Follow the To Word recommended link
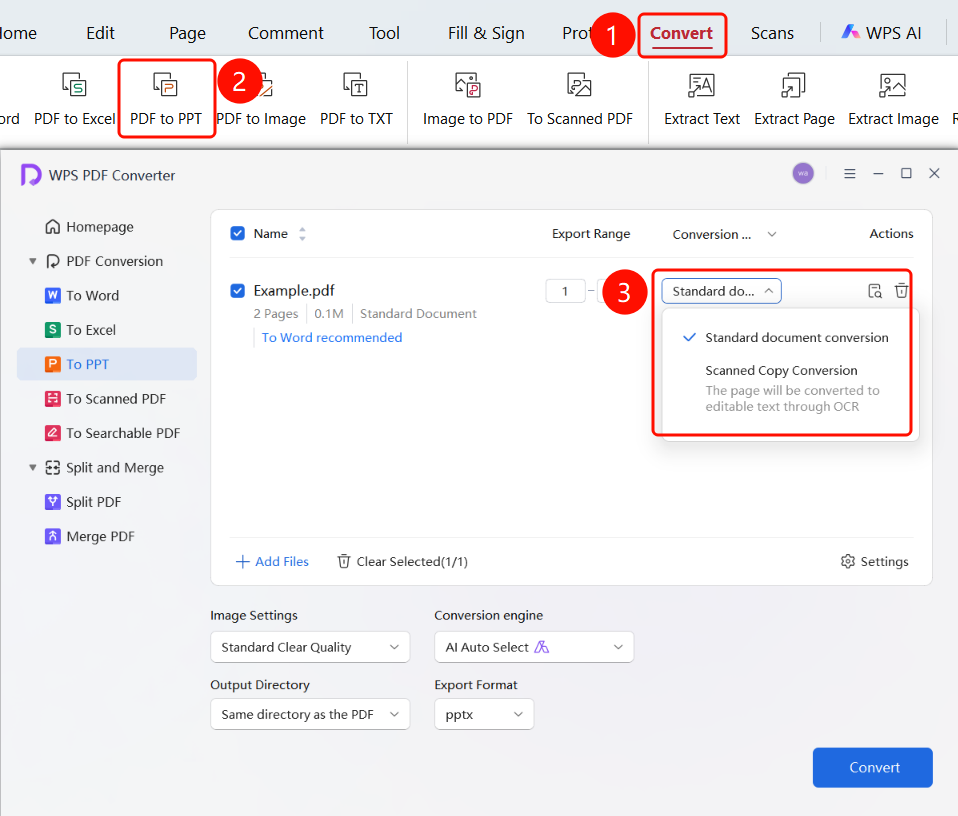Viewport: 958px width, 816px height. 332,338
